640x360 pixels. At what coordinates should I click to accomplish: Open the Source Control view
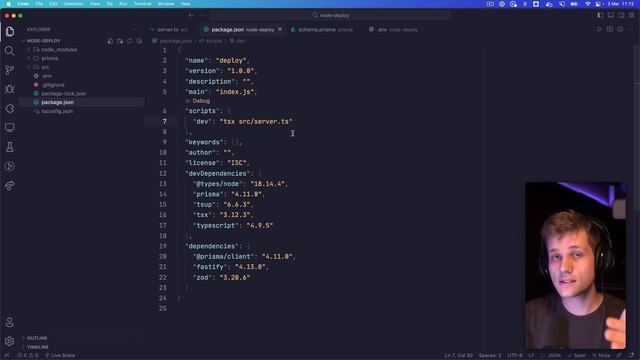point(10,70)
